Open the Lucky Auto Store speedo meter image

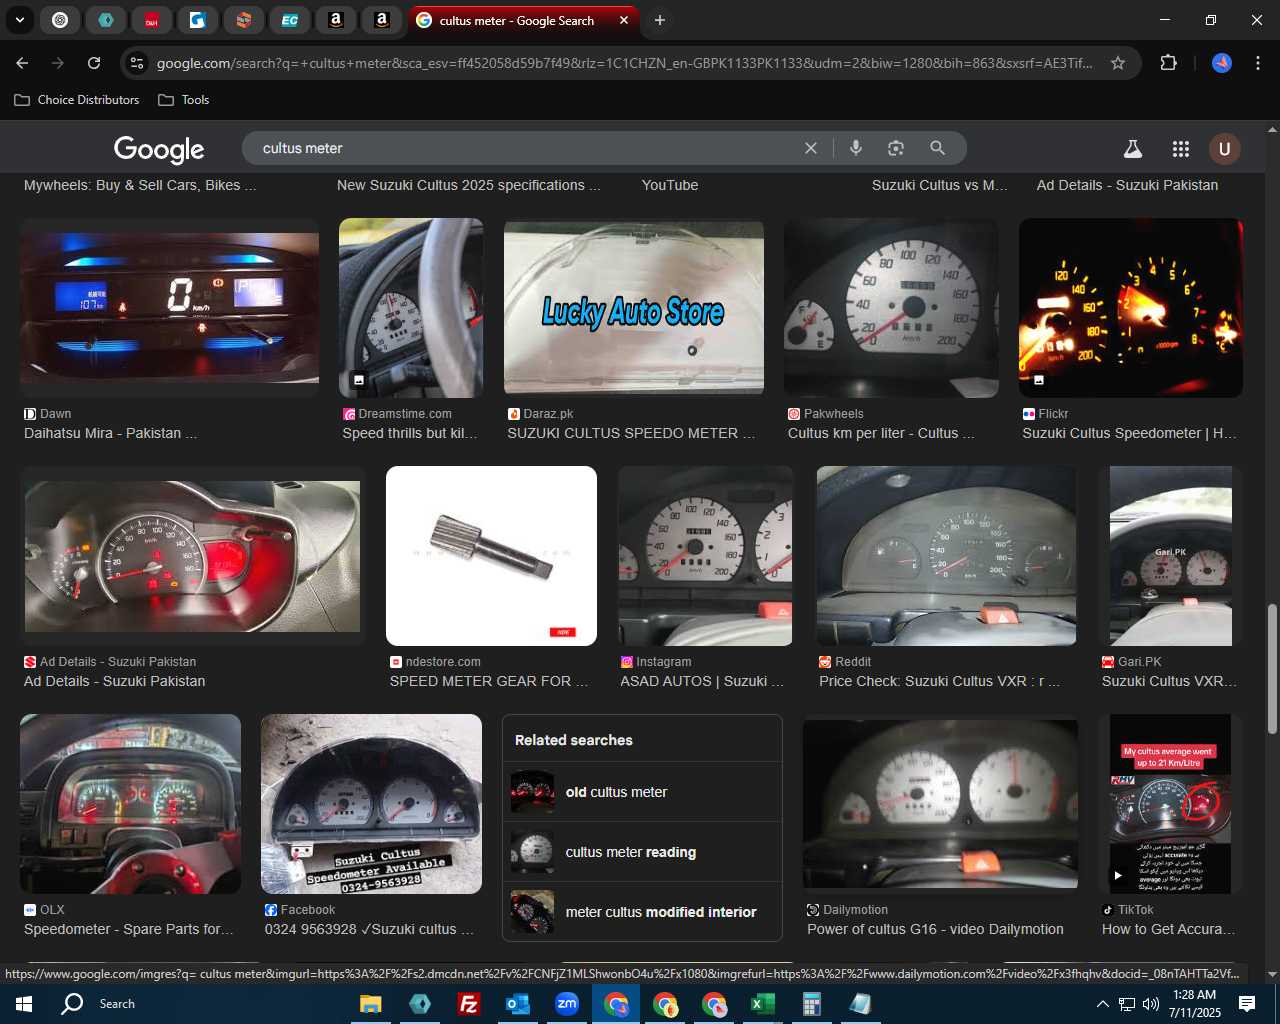tap(634, 308)
